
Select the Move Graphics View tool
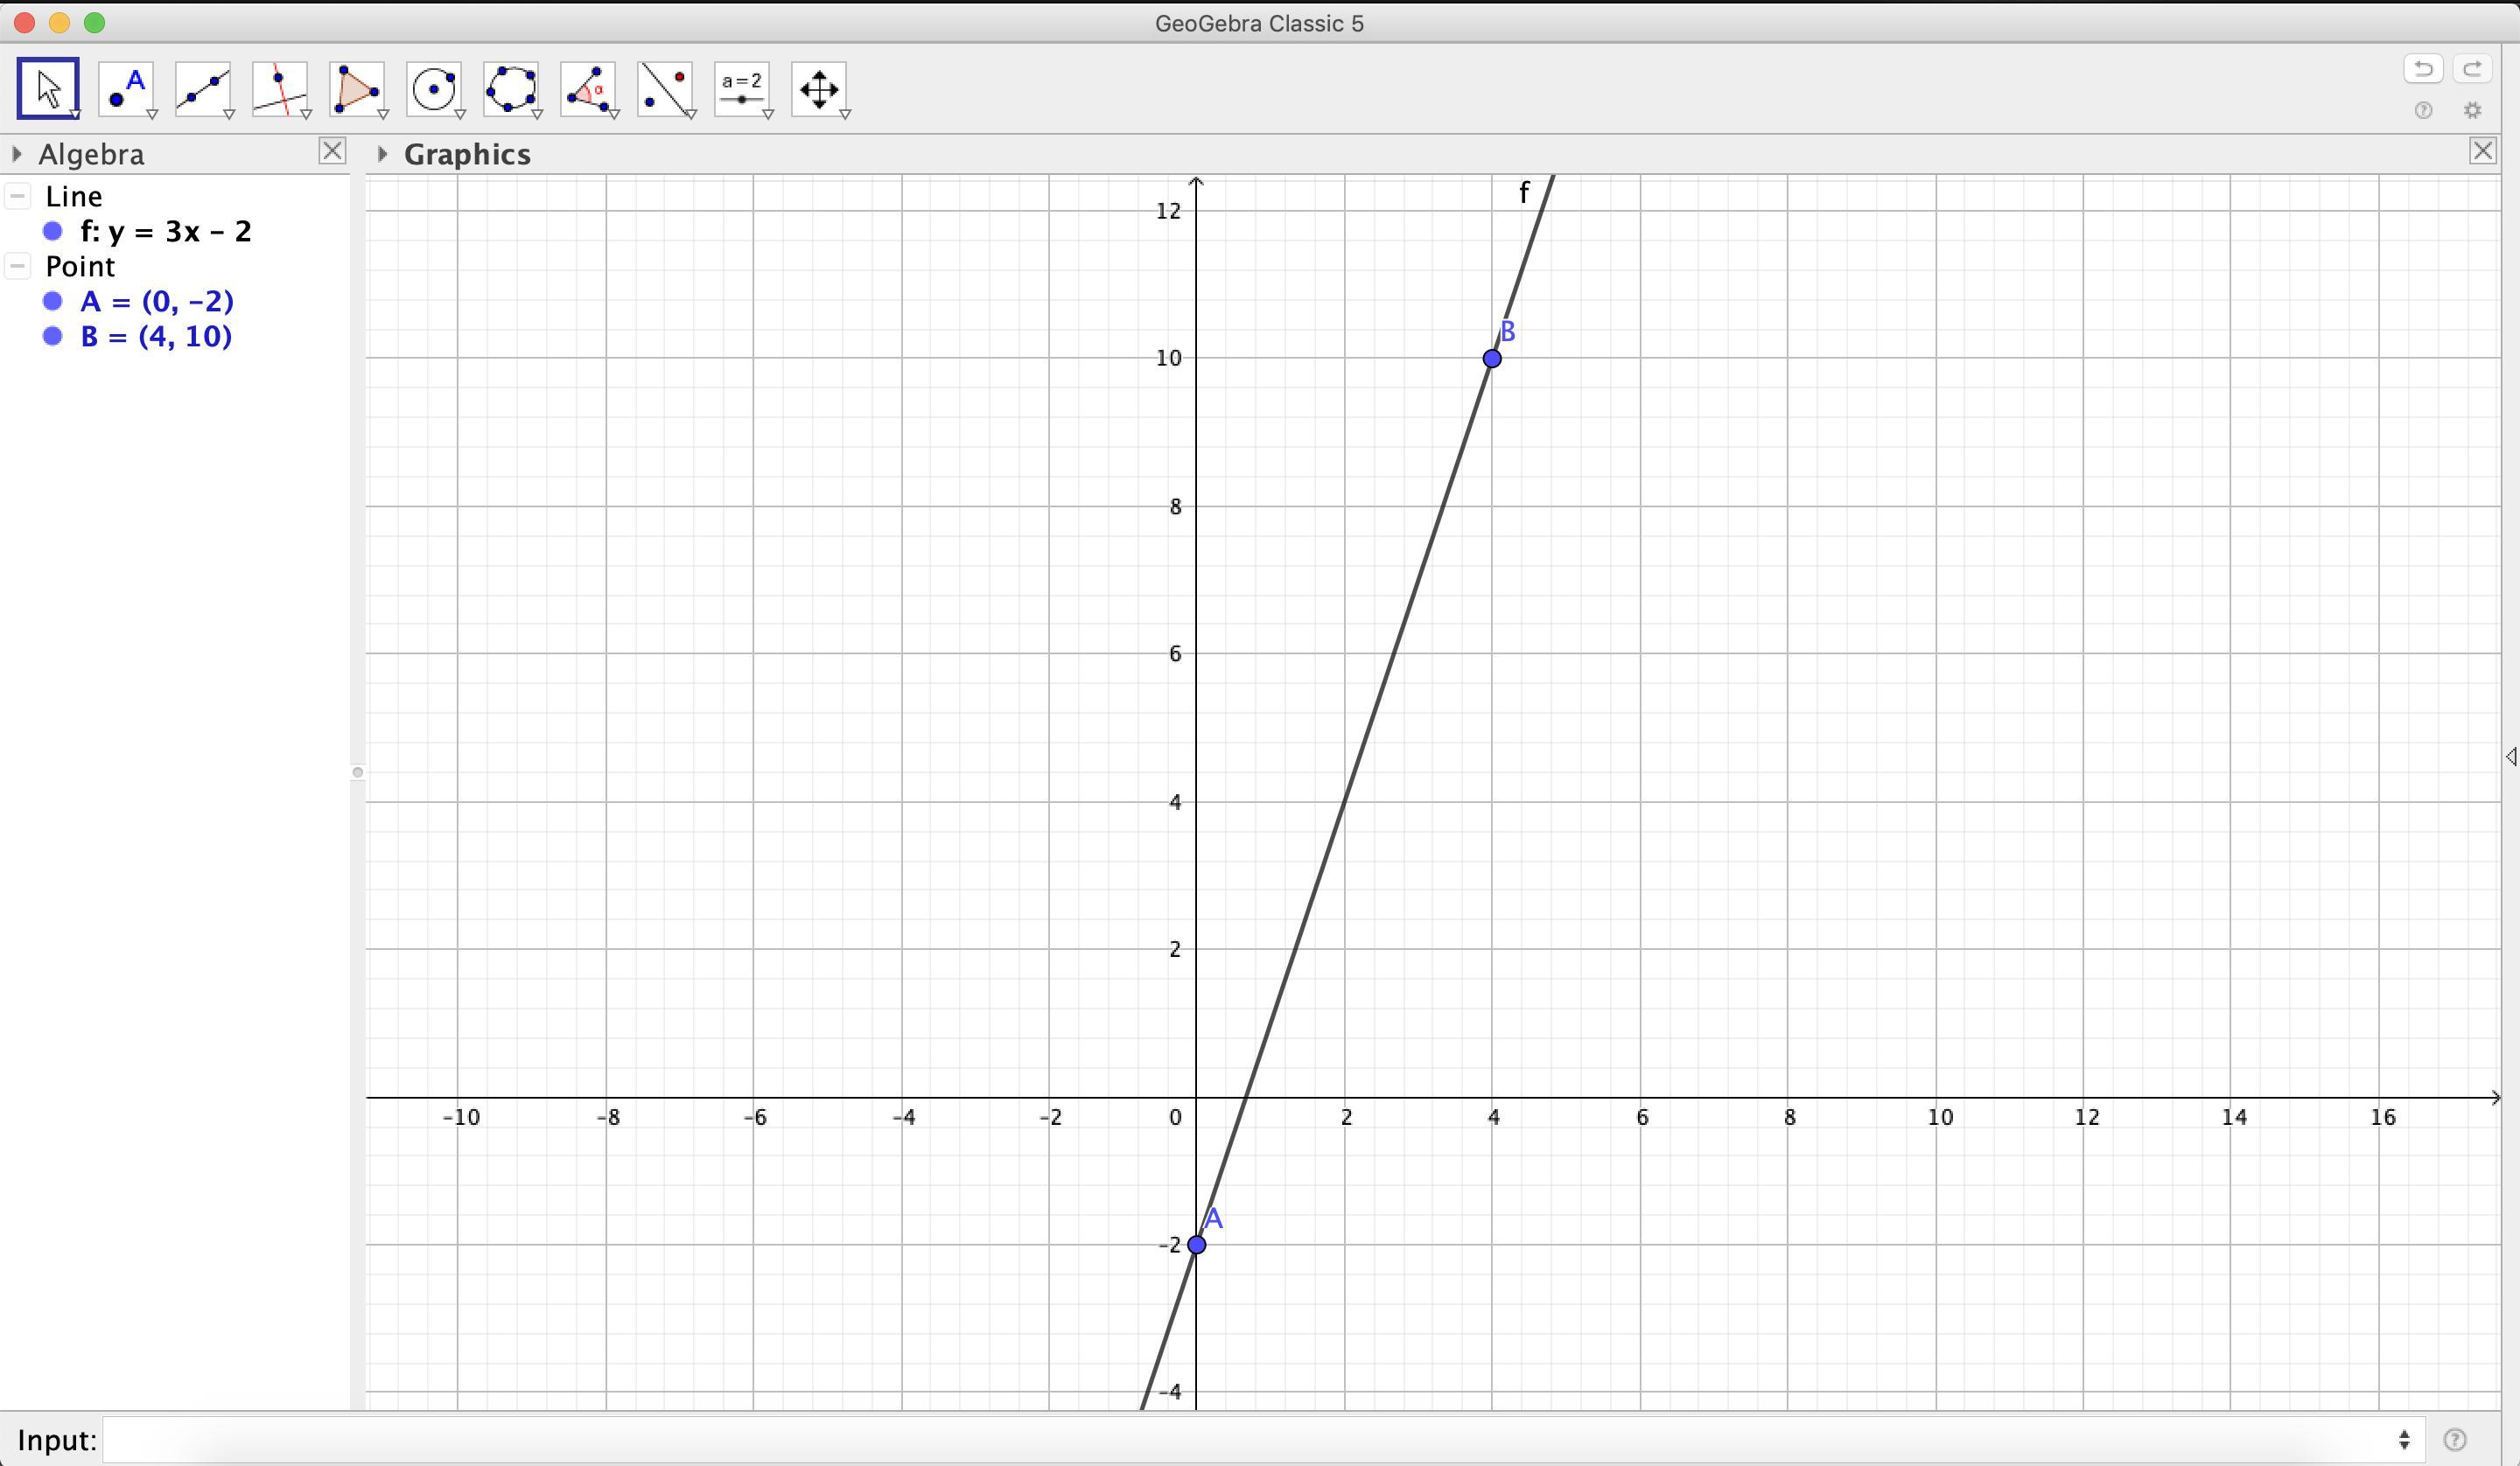(819, 89)
